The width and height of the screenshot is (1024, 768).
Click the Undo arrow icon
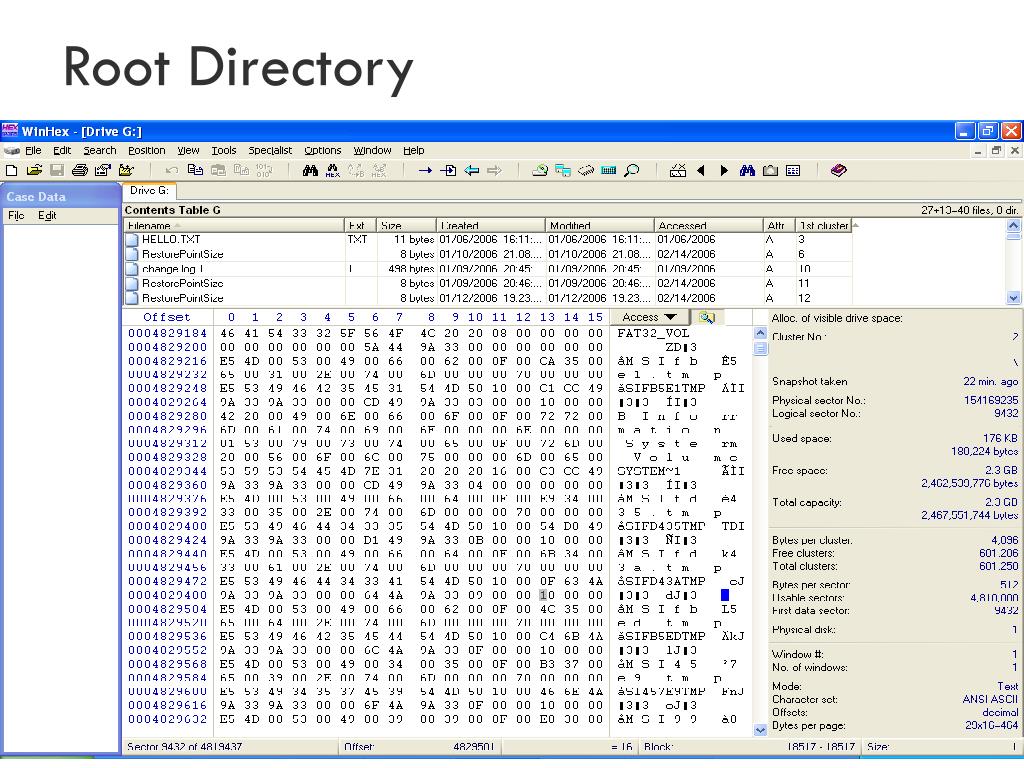coord(172,171)
